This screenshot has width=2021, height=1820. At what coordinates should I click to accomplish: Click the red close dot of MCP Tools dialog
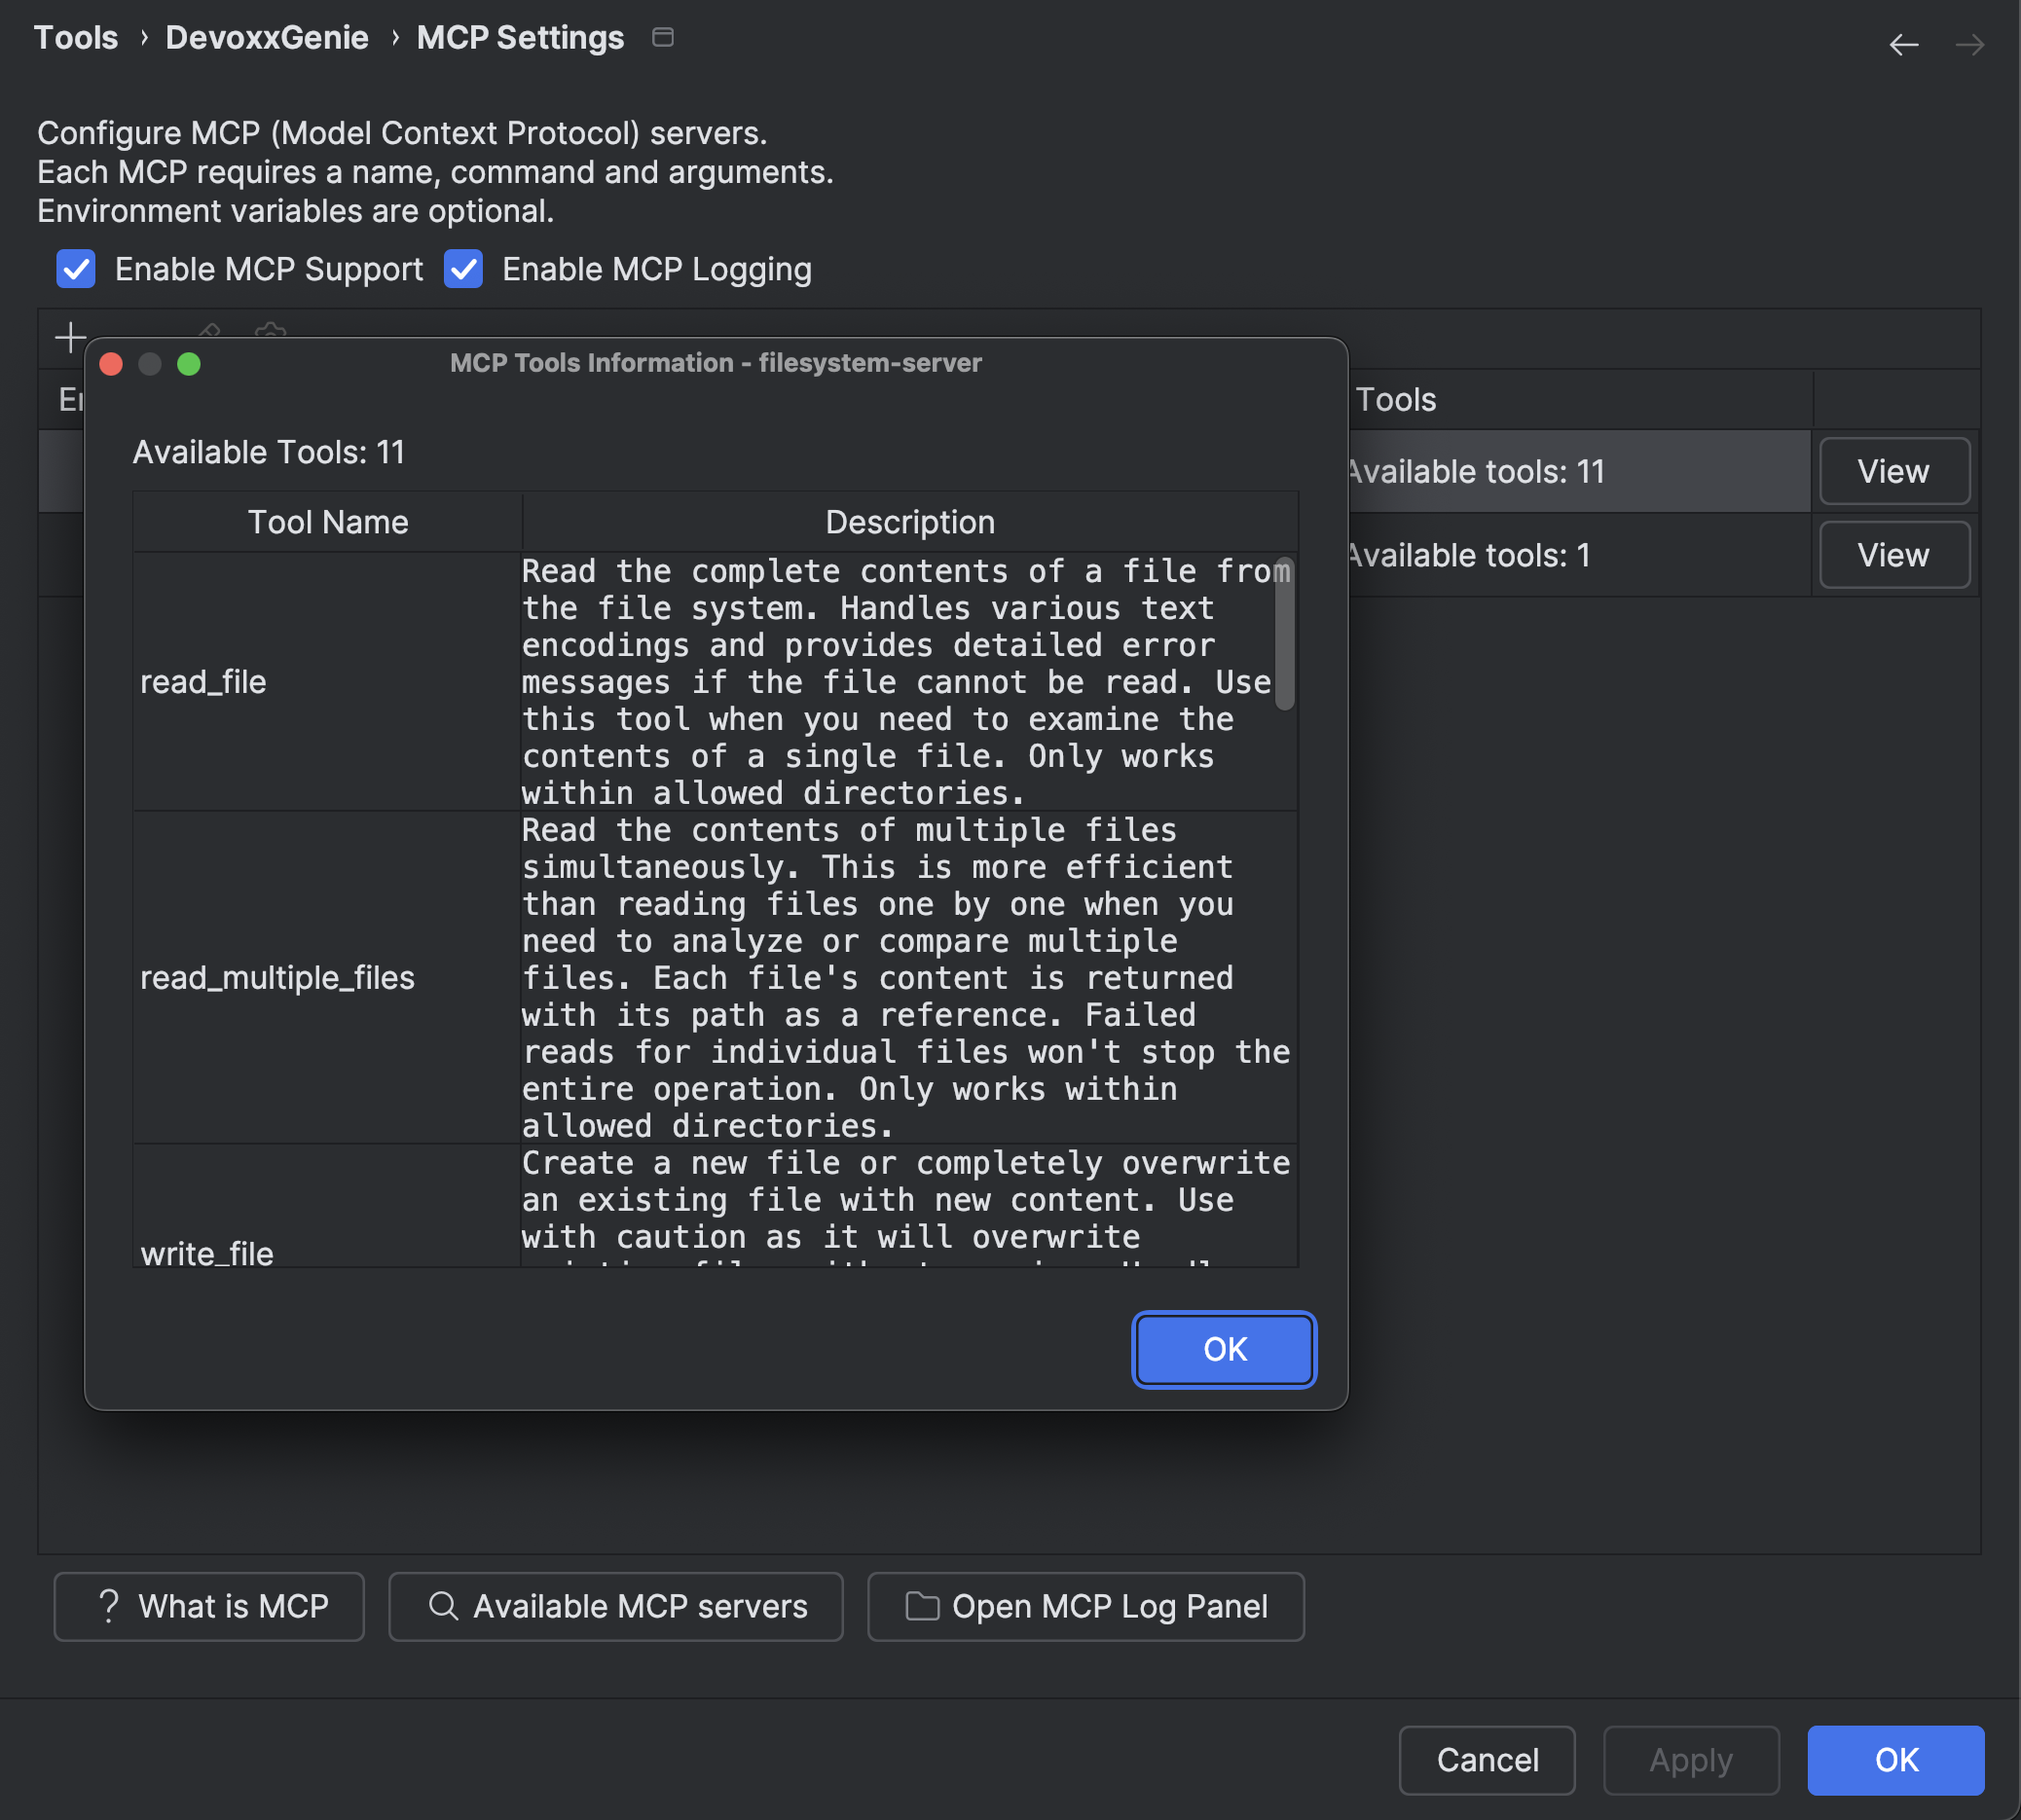click(111, 364)
